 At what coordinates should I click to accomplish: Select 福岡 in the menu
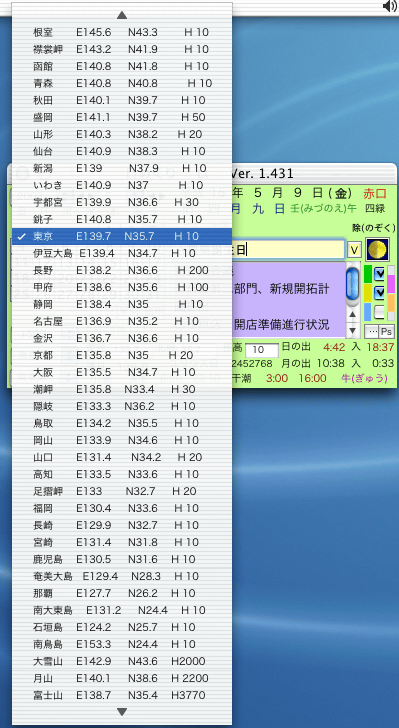pyautogui.click(x=122, y=508)
